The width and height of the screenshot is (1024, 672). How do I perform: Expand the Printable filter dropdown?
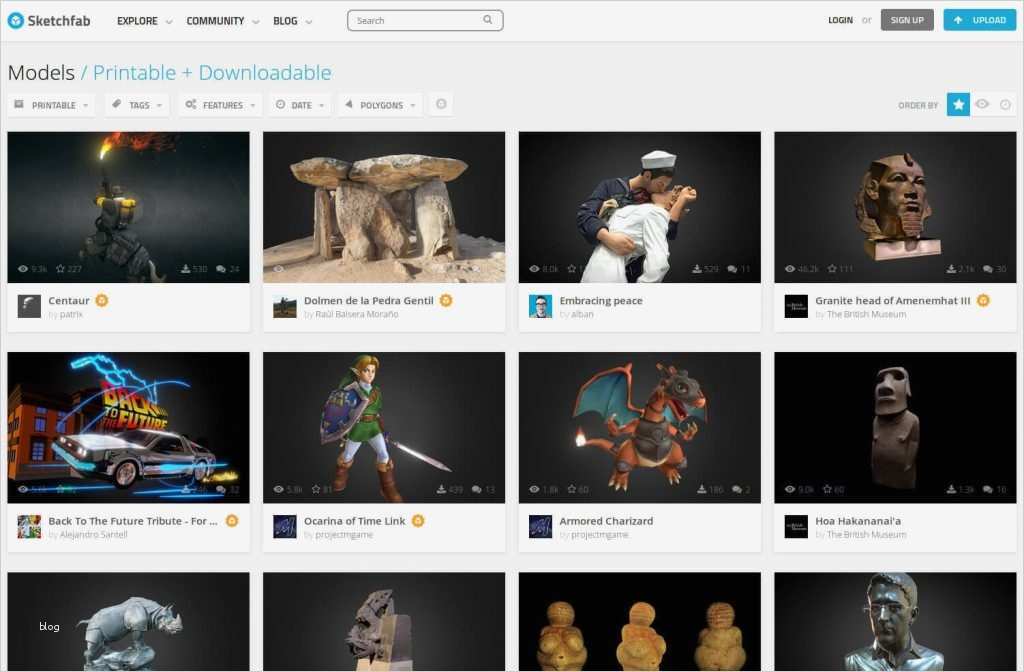(51, 104)
